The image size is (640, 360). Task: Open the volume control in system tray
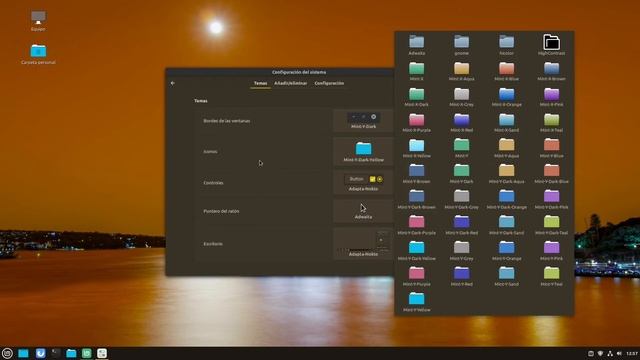click(x=620, y=353)
